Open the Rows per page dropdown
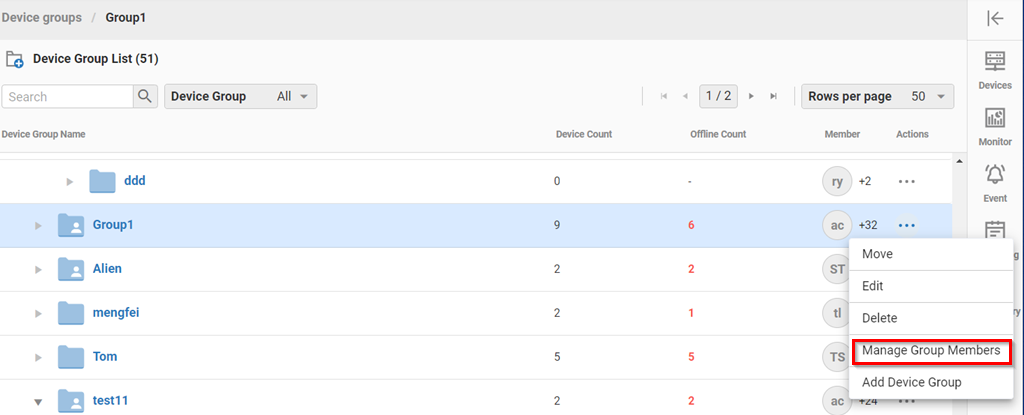The width and height of the screenshot is (1024, 415). click(x=877, y=96)
